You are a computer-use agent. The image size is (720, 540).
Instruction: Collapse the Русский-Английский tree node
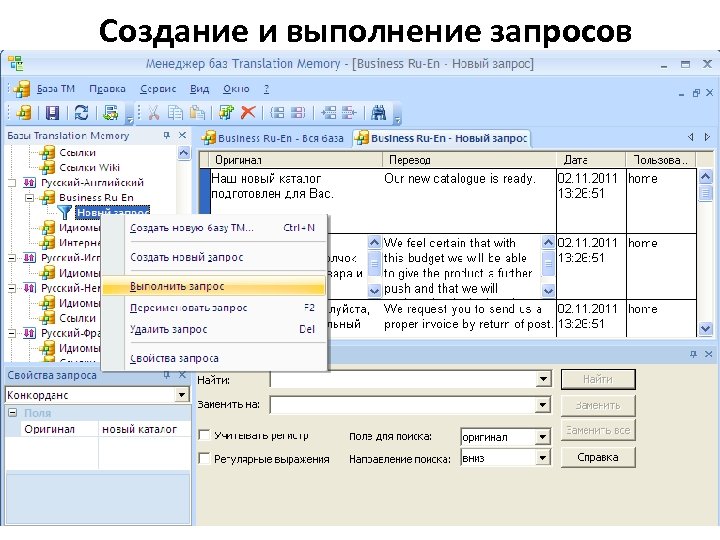(x=12, y=183)
